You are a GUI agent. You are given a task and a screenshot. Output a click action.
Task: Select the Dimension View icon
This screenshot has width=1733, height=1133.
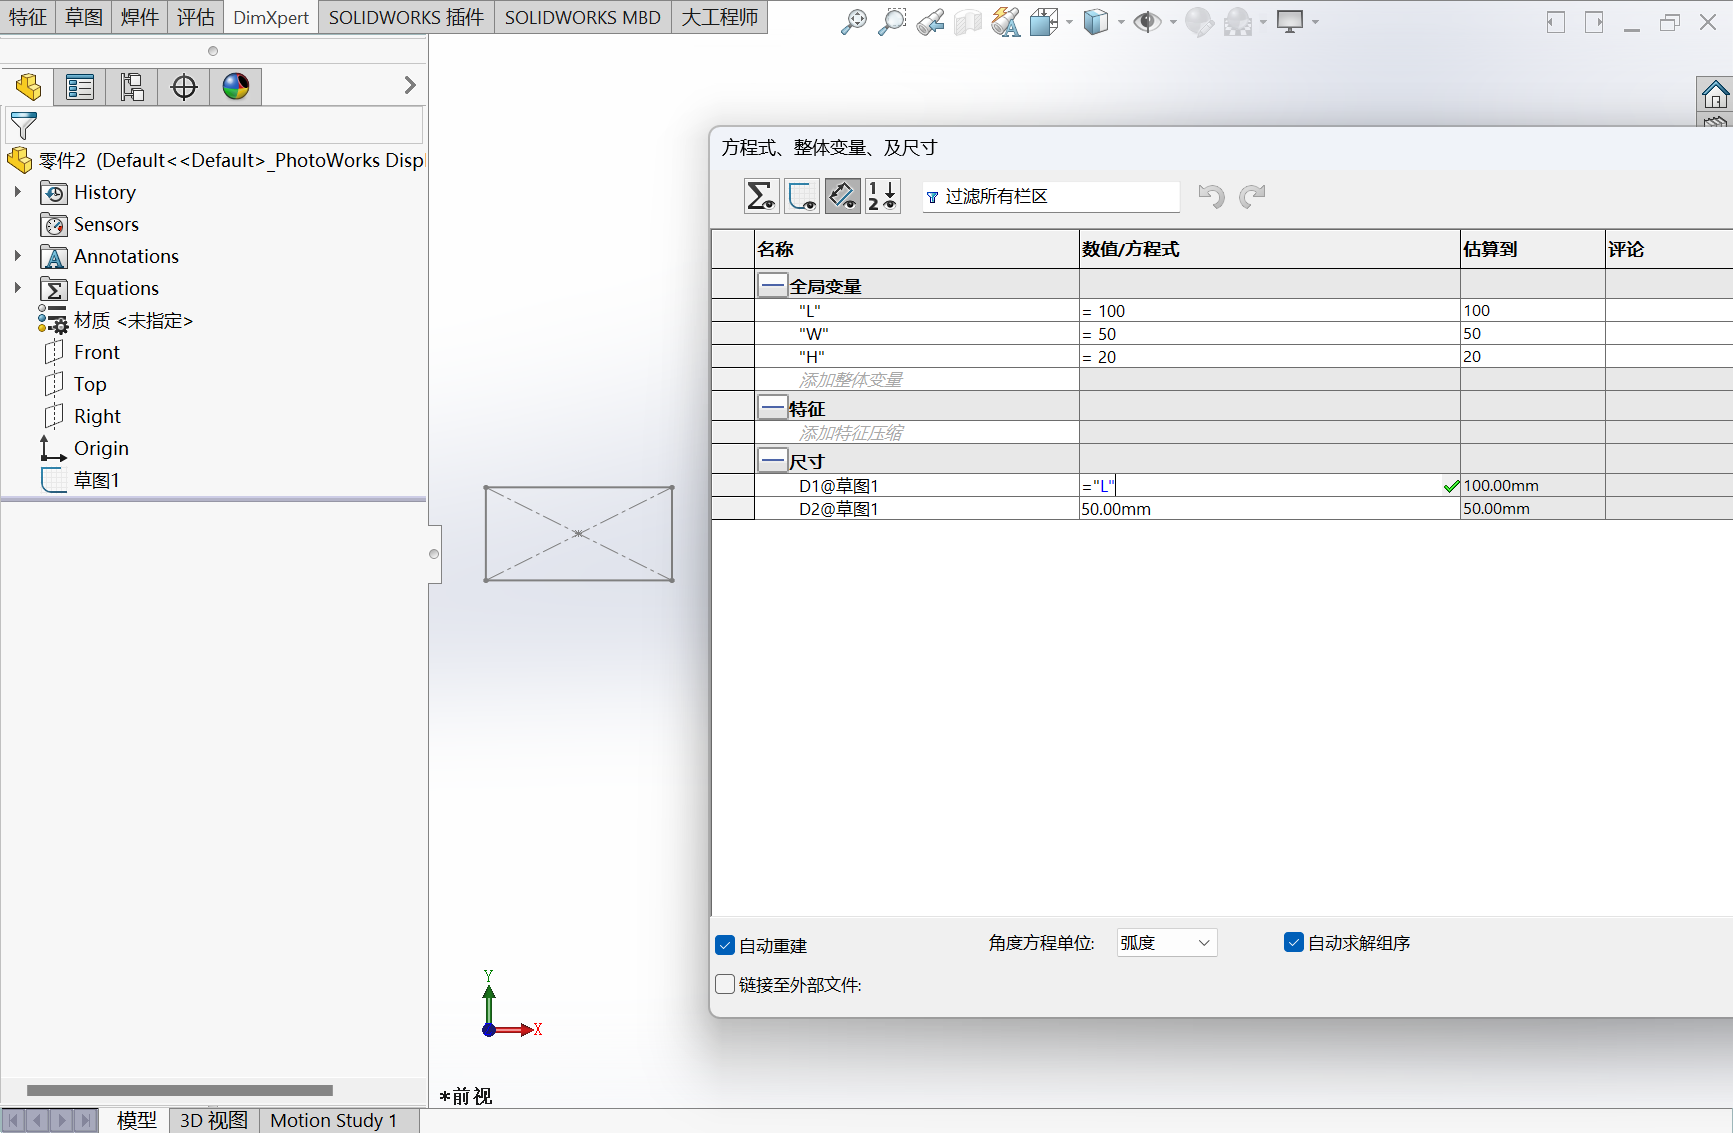pos(842,196)
